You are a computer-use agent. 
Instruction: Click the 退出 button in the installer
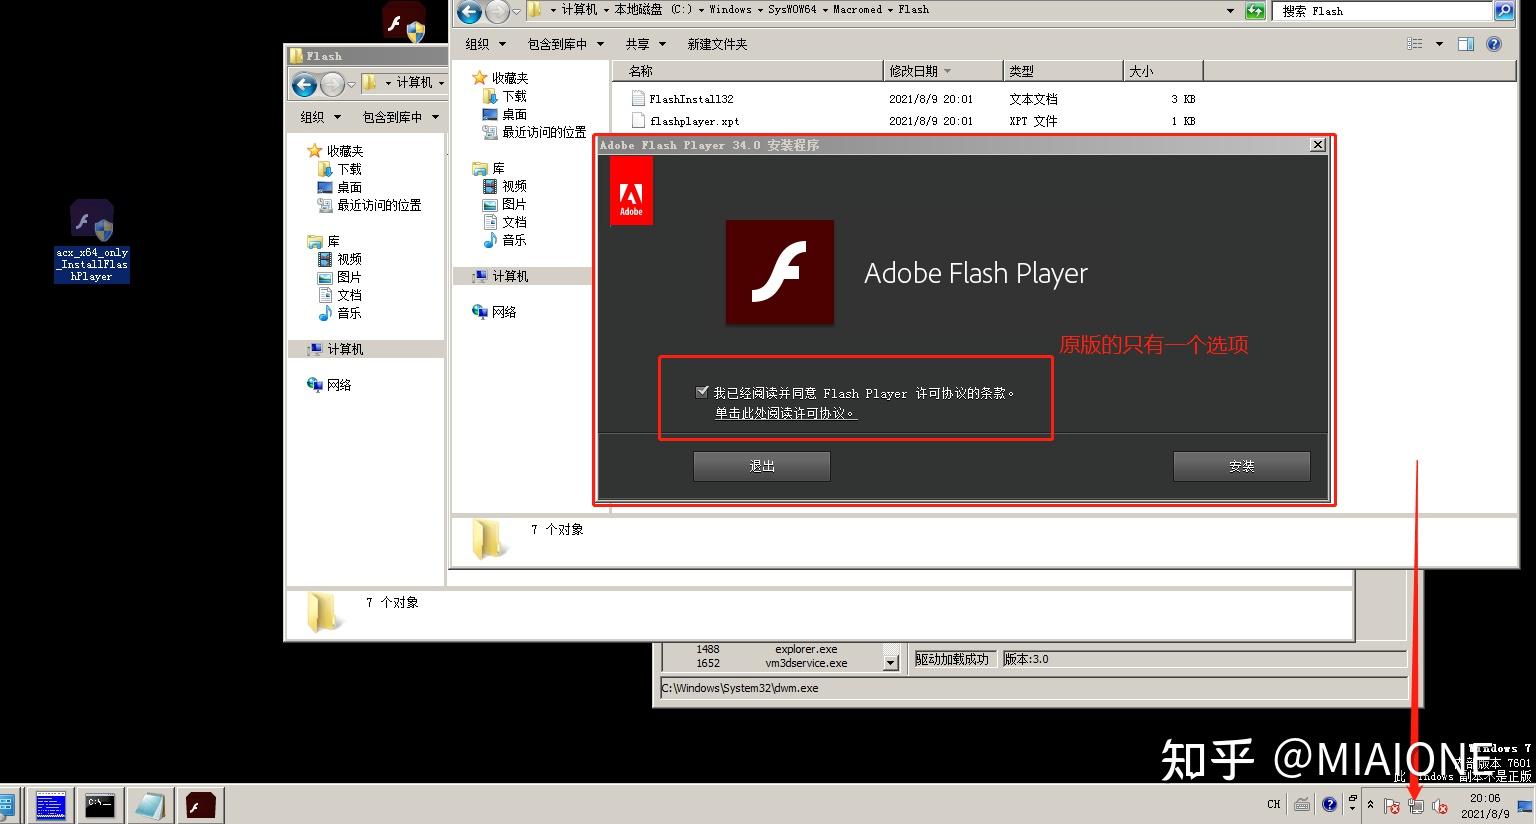pos(762,466)
